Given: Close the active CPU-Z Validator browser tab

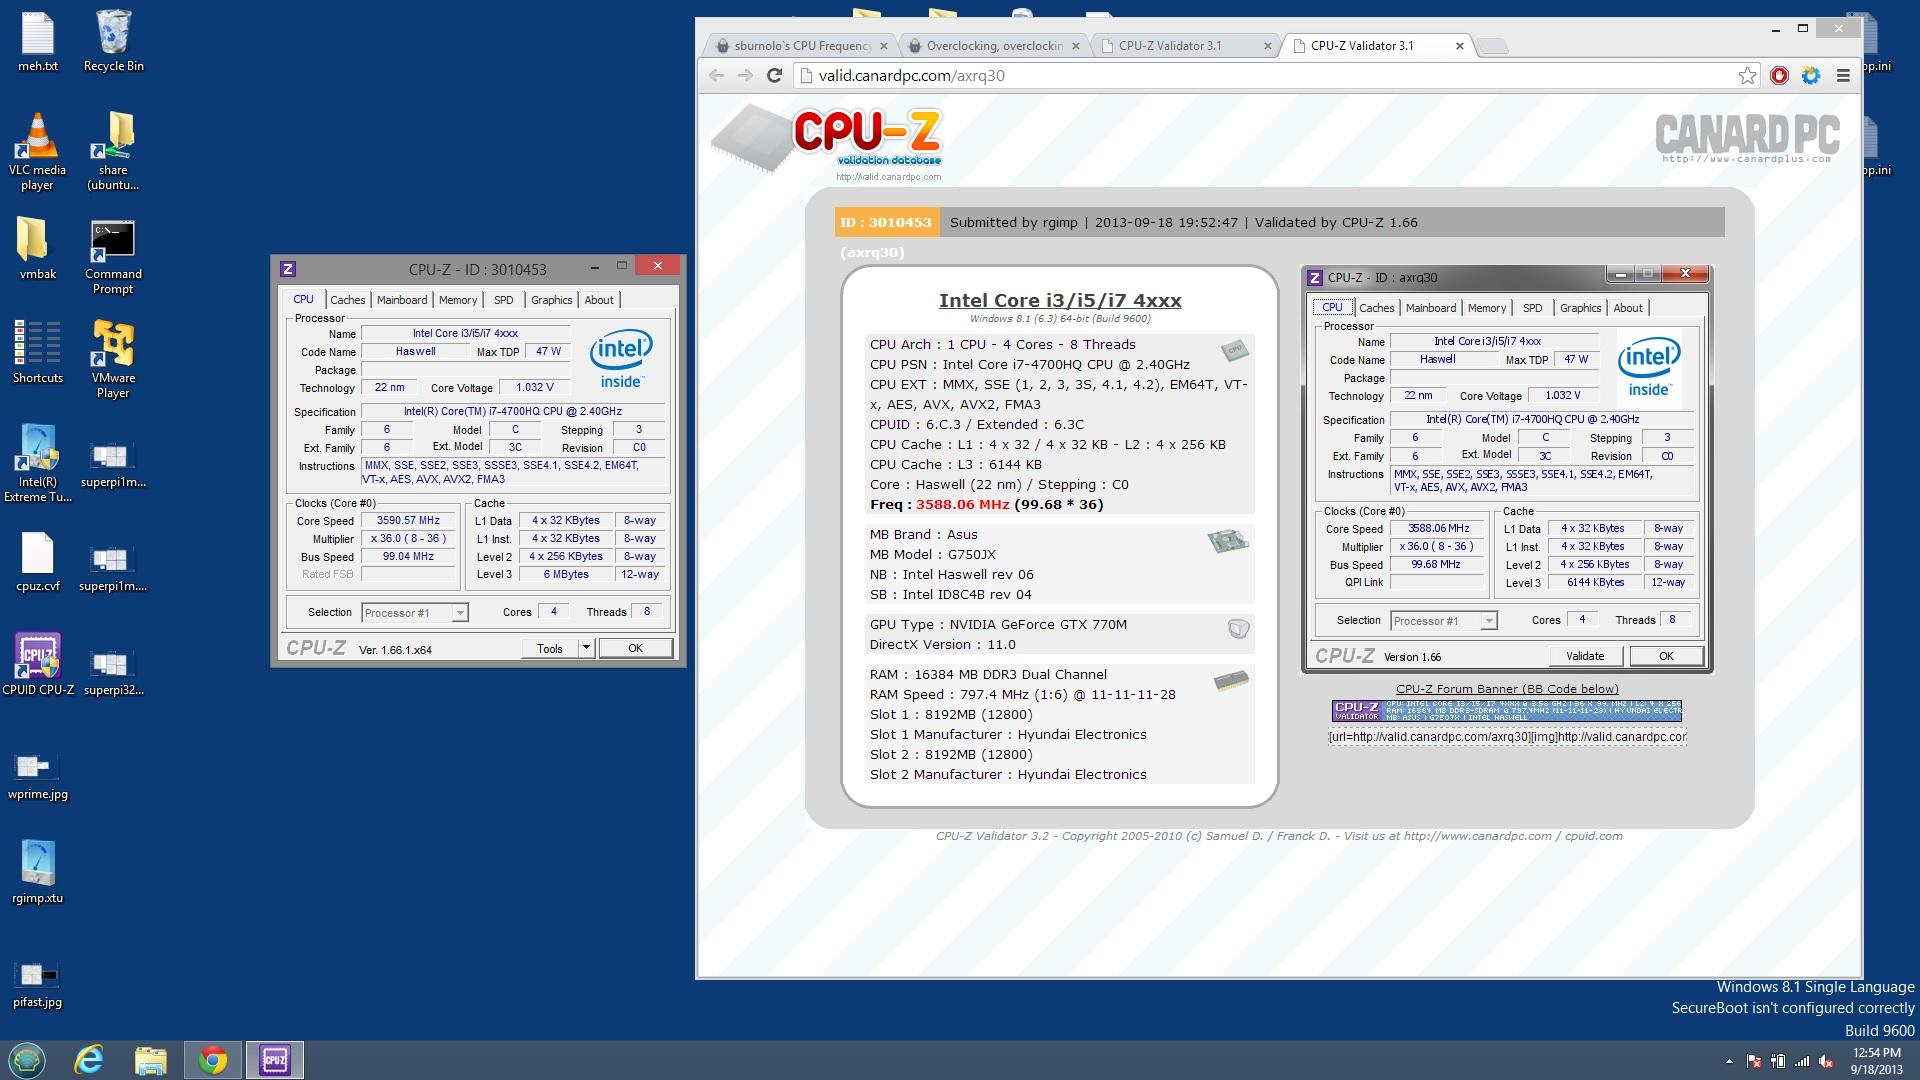Looking at the screenshot, I should tap(1459, 46).
